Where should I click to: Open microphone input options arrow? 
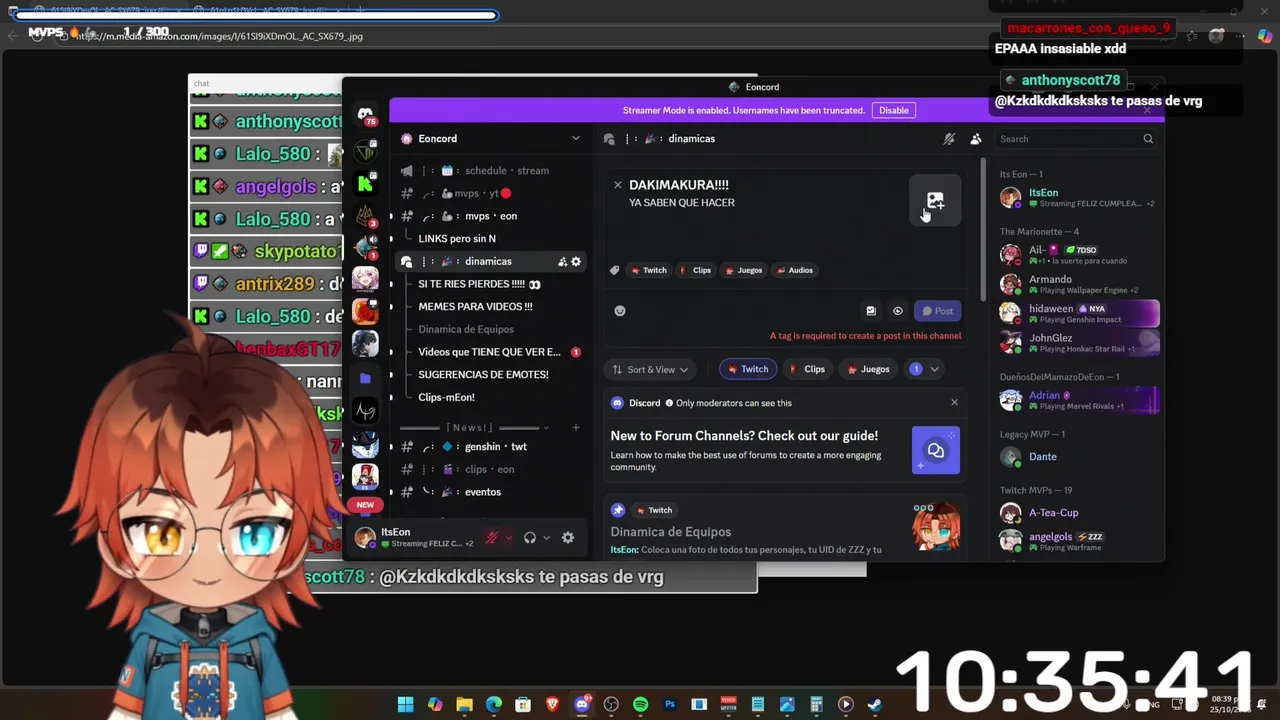tap(508, 538)
